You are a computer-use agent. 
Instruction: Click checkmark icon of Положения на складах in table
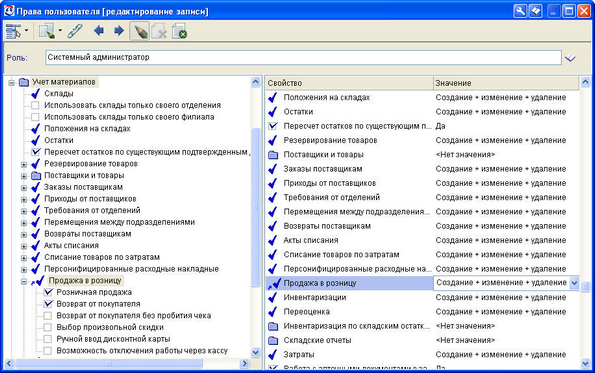[x=272, y=98]
